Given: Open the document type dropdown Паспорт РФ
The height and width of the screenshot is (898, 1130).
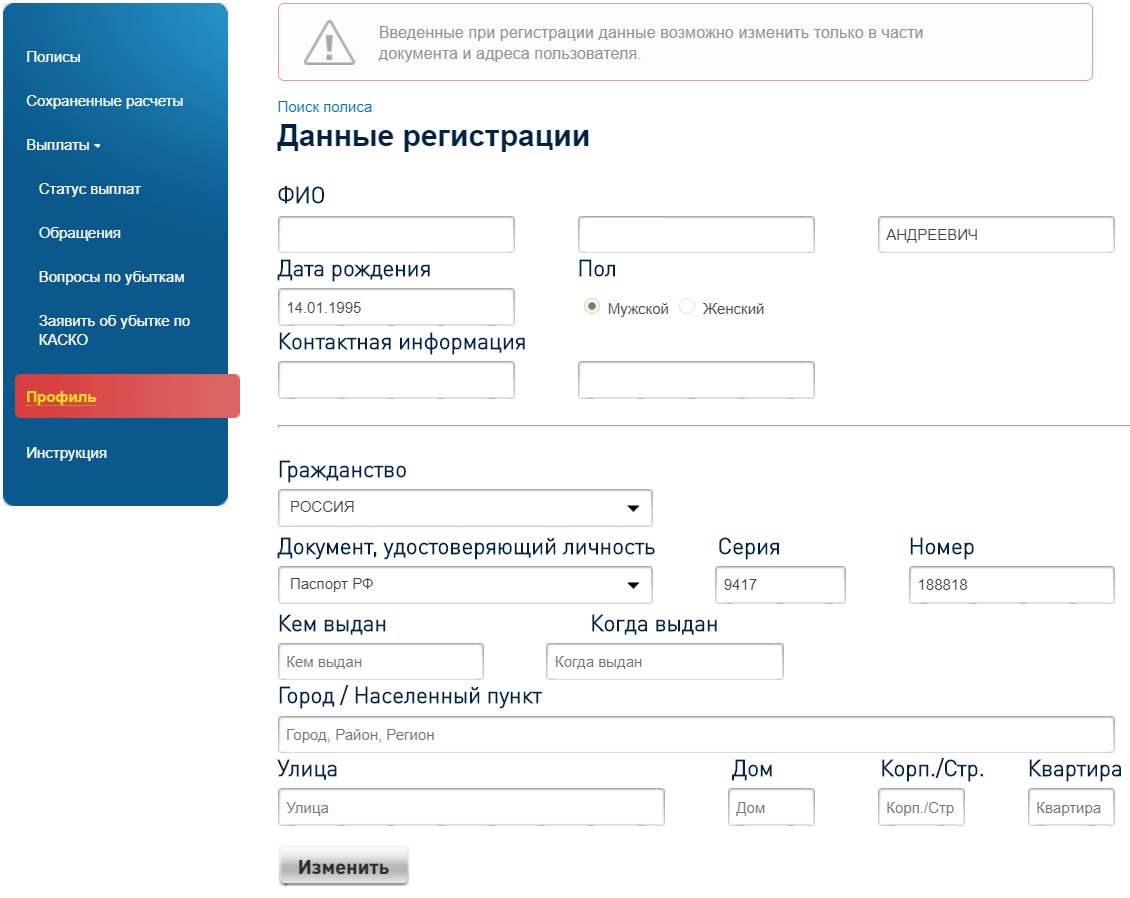Looking at the screenshot, I should coord(465,584).
